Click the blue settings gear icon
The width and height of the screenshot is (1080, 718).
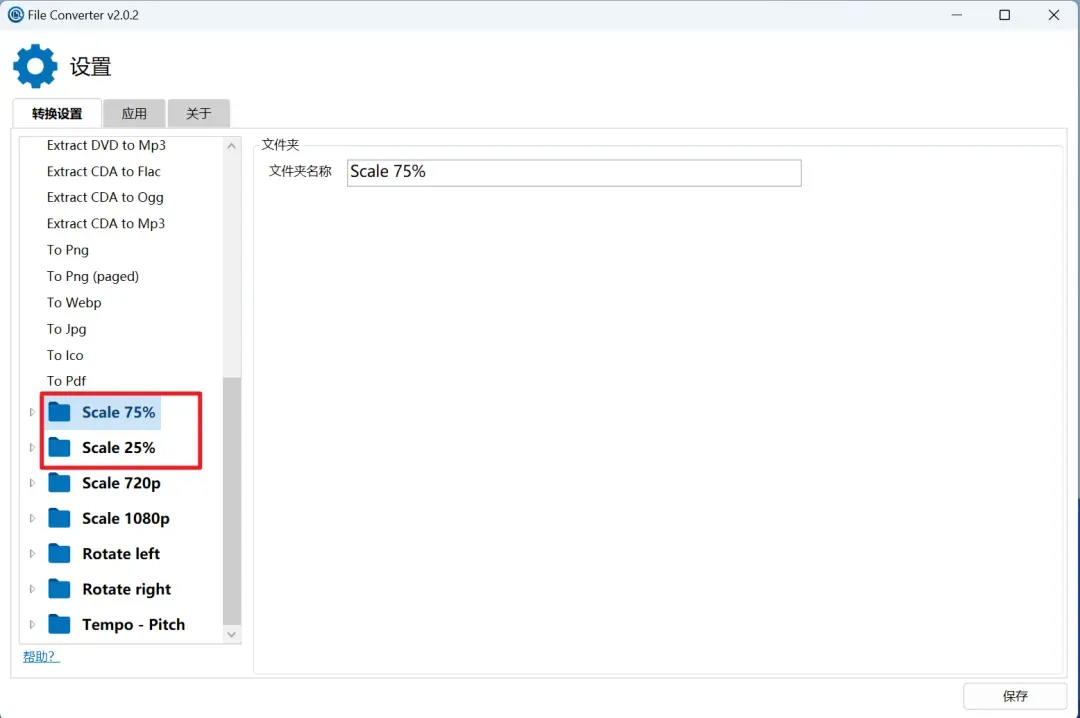(x=35, y=66)
